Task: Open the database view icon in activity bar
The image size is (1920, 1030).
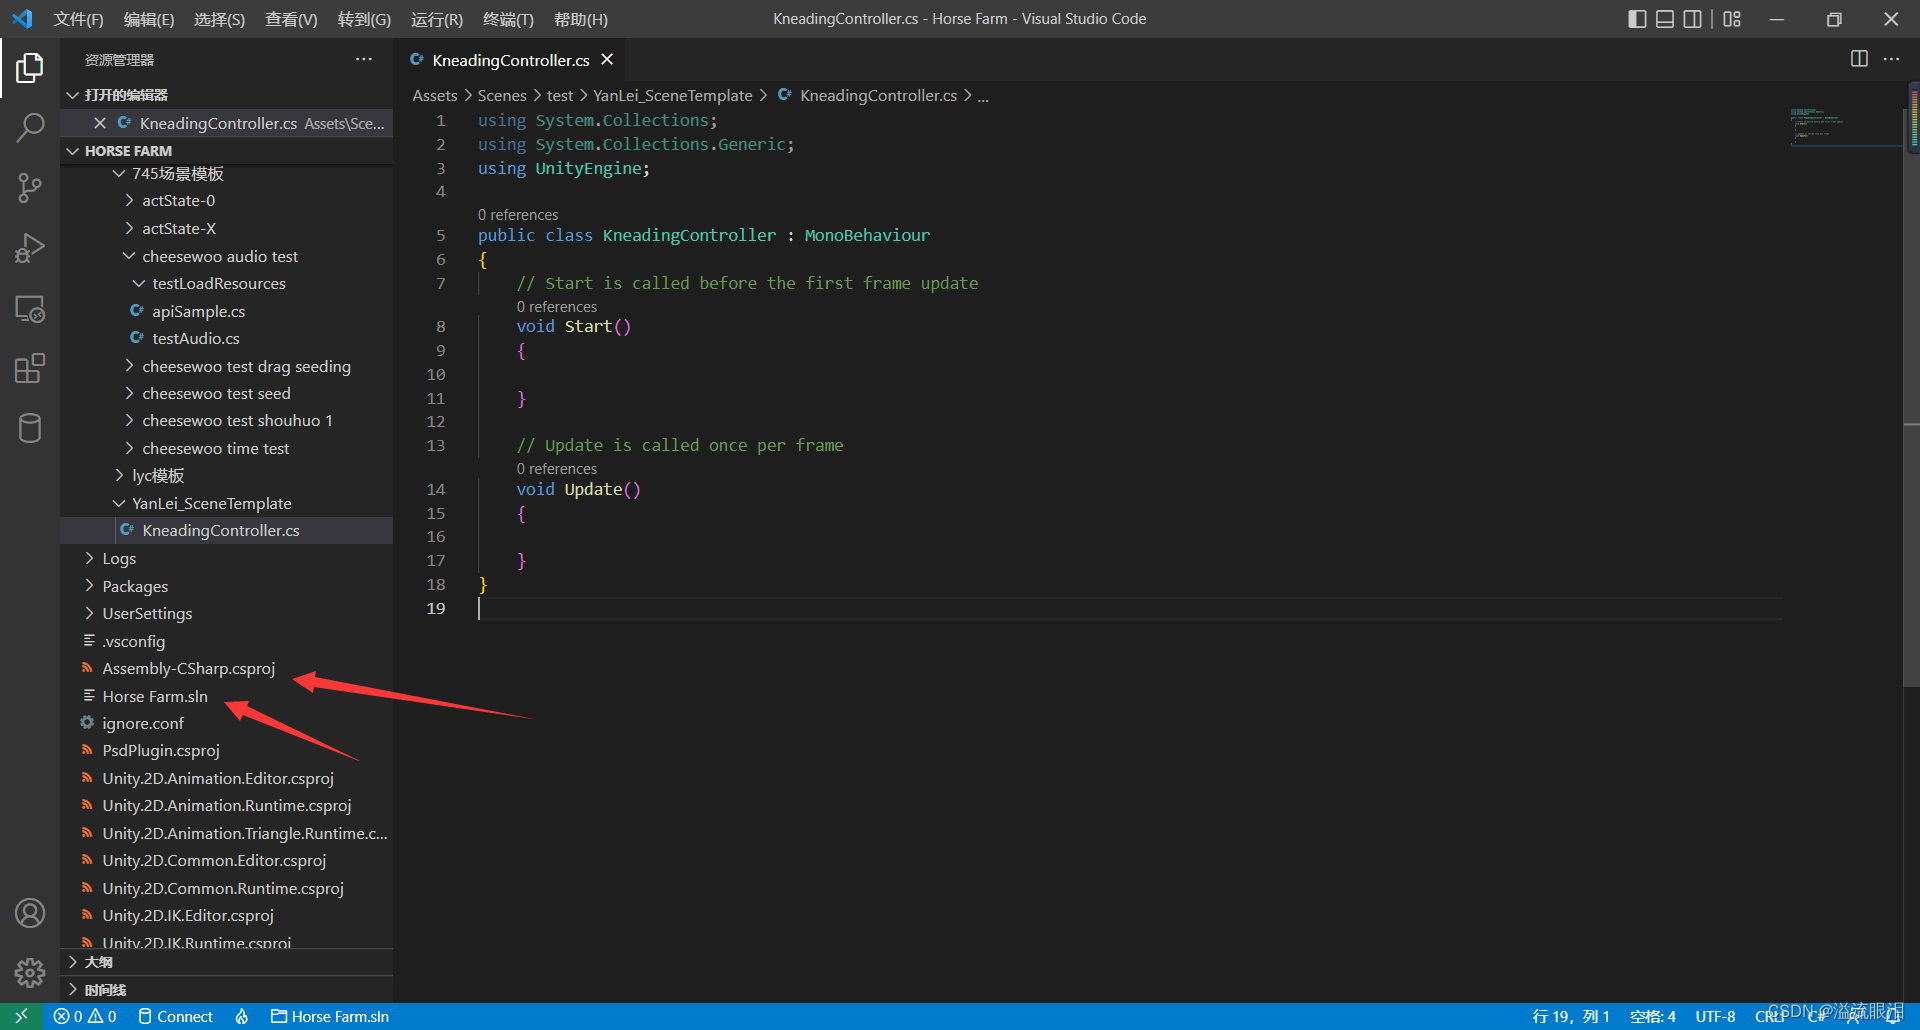Action: (x=30, y=429)
